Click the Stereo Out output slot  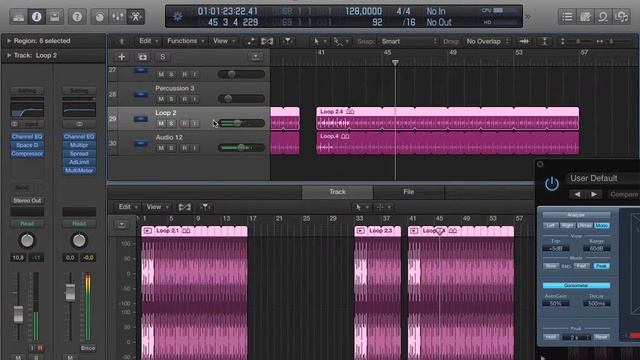point(27,200)
